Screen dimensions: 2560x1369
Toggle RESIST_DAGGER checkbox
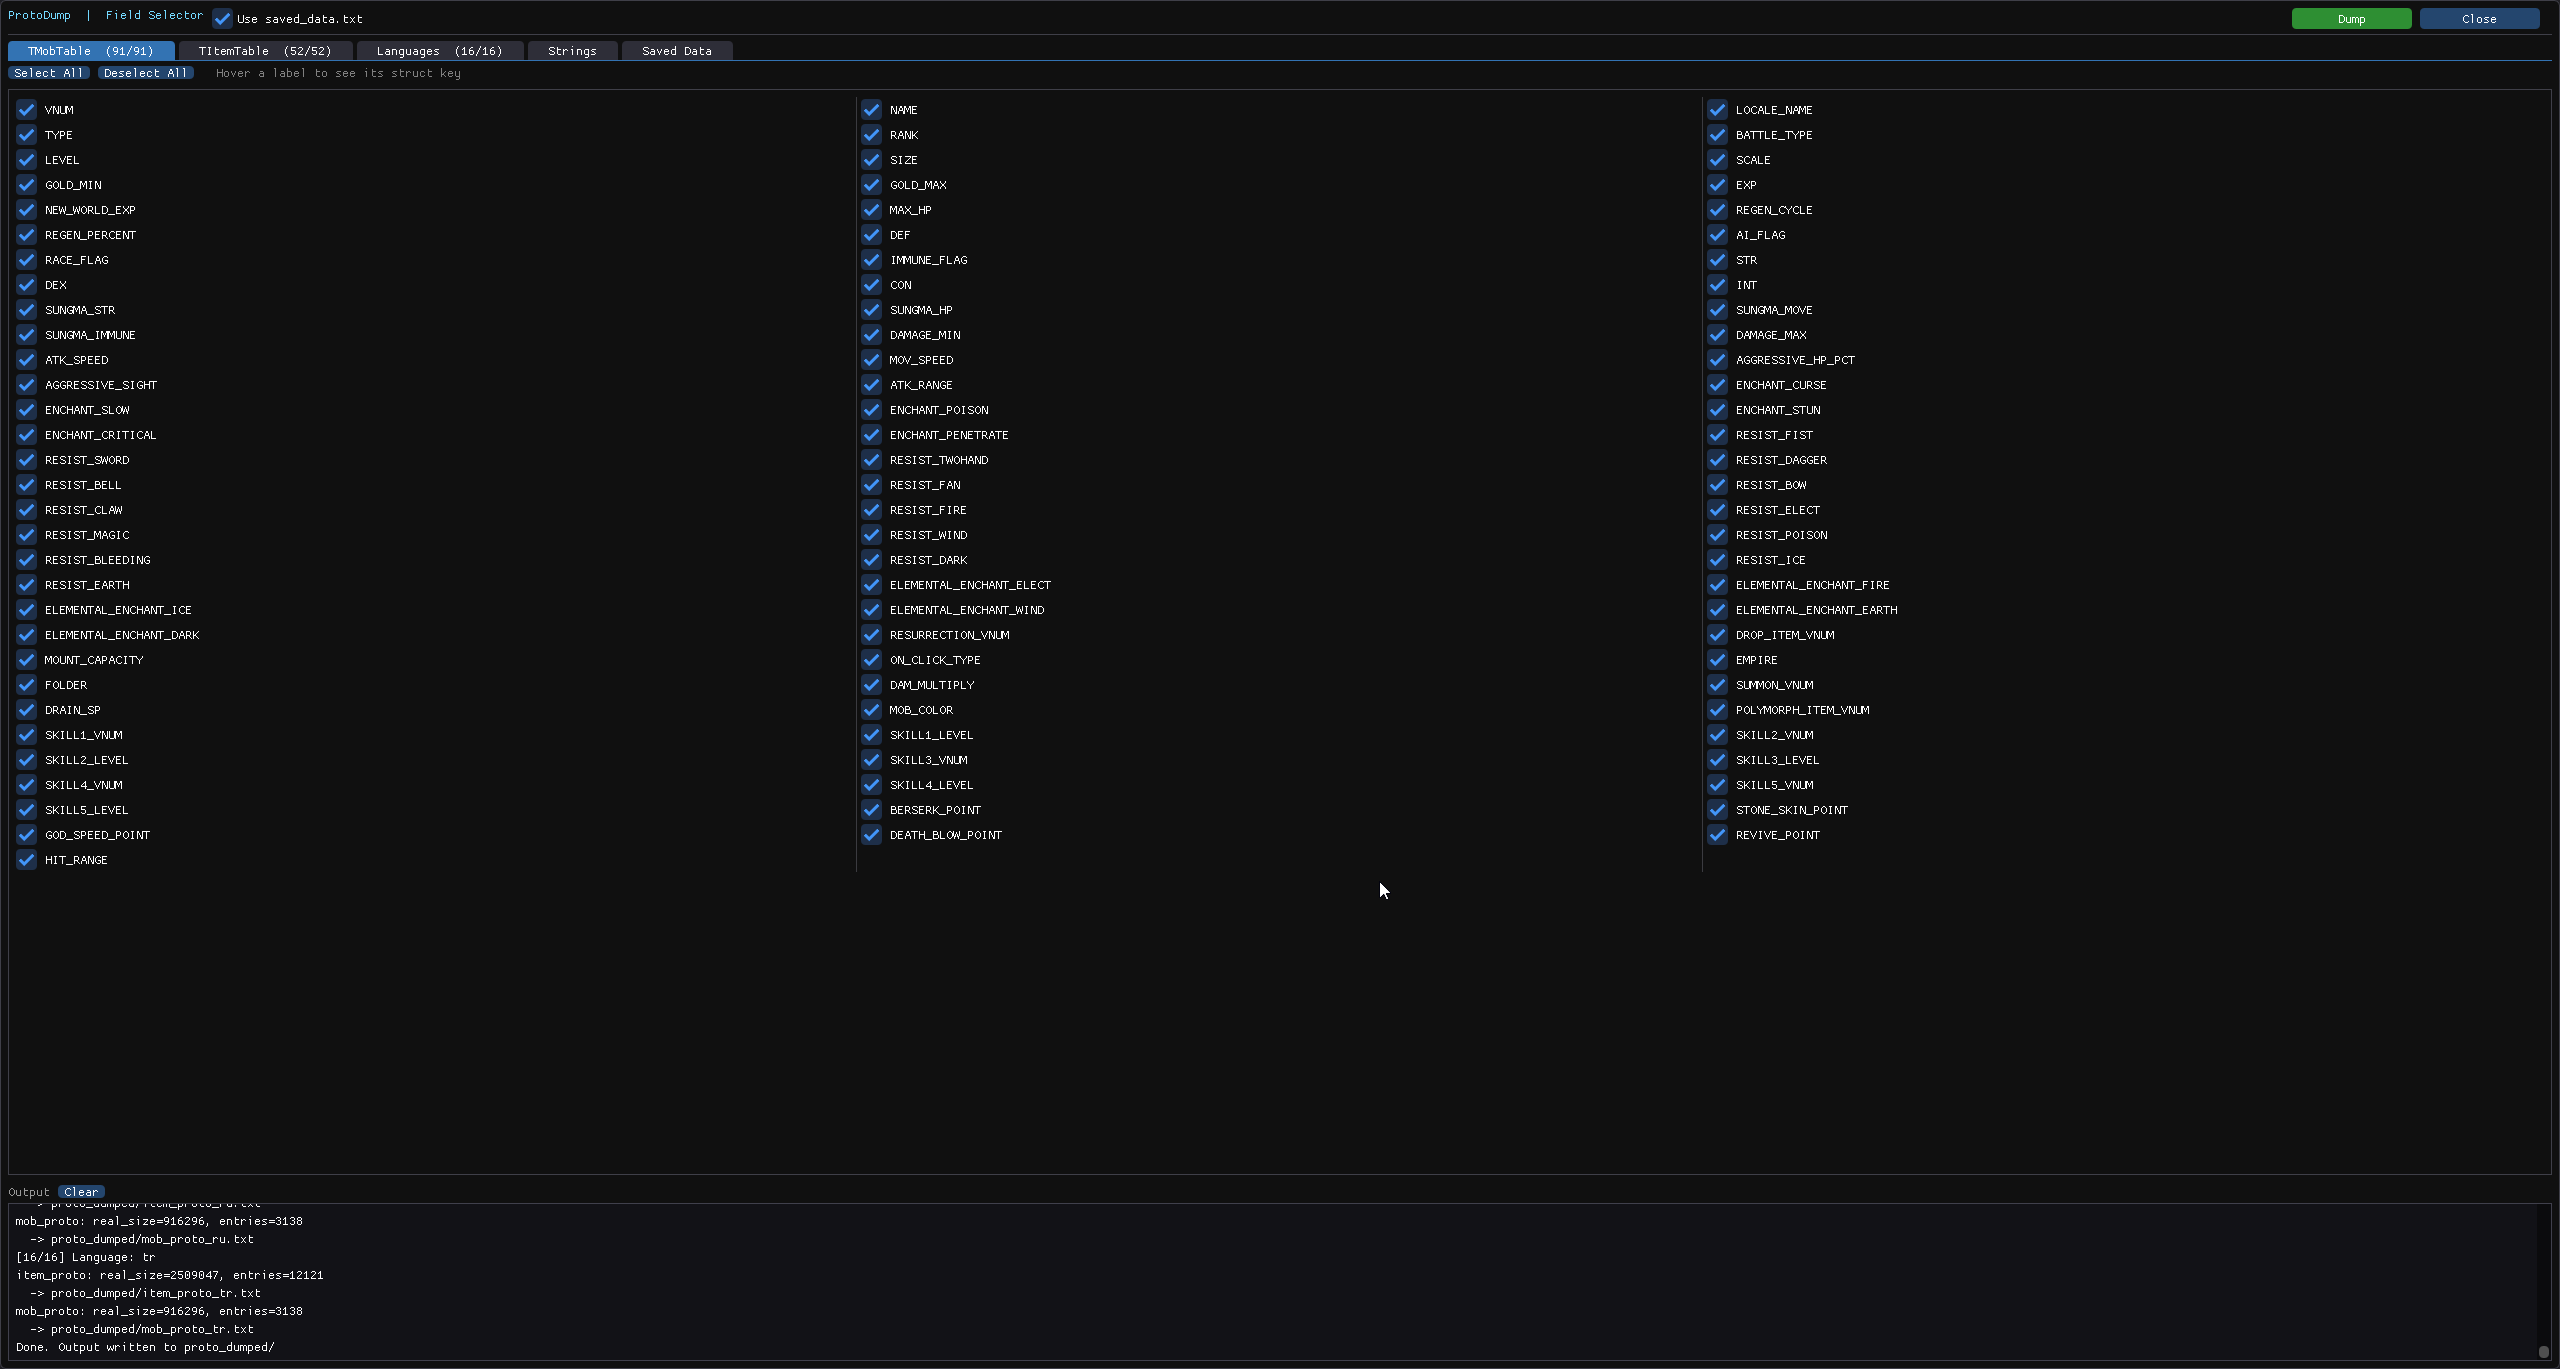point(1718,460)
